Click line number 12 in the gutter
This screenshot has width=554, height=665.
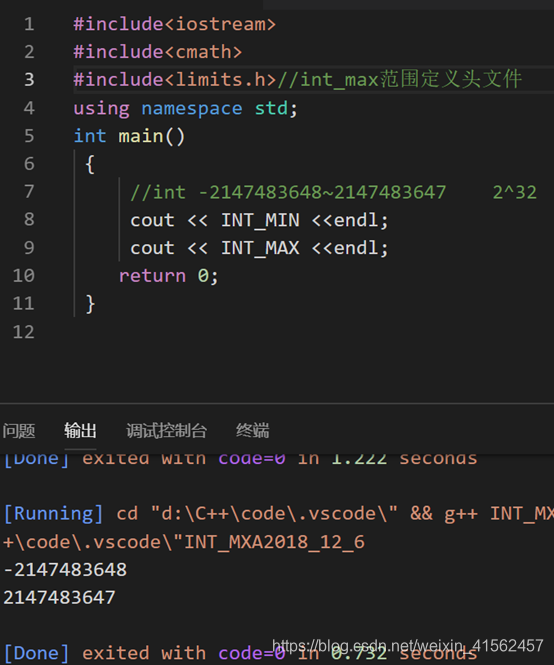24,332
